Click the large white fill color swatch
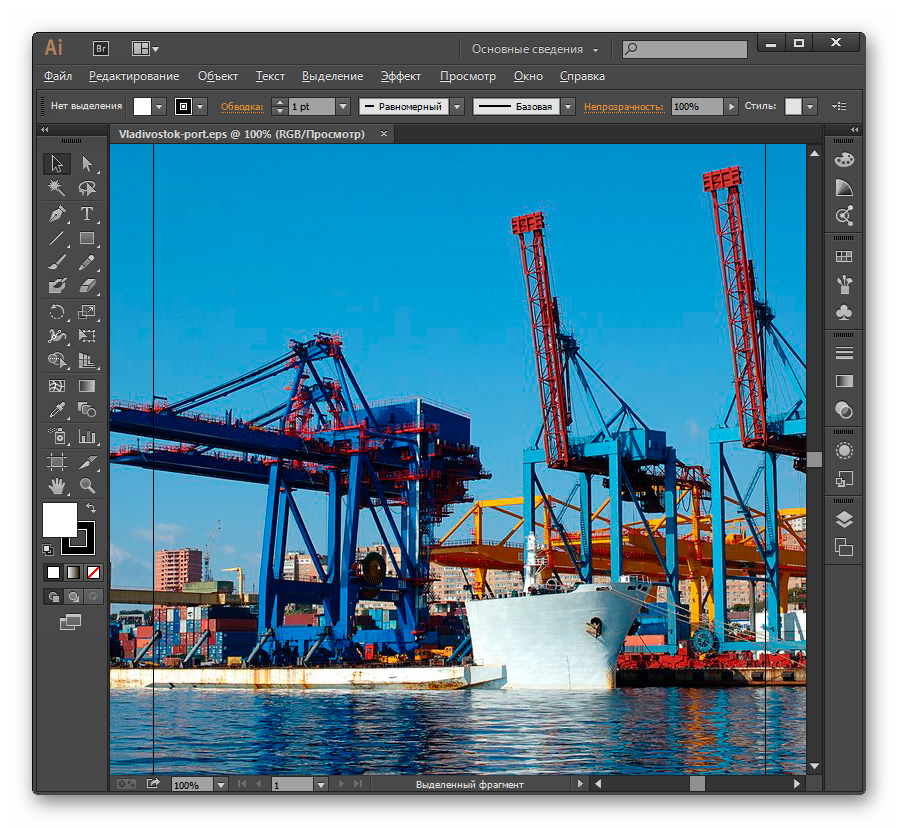This screenshot has height=828, width=899. pyautogui.click(x=59, y=519)
